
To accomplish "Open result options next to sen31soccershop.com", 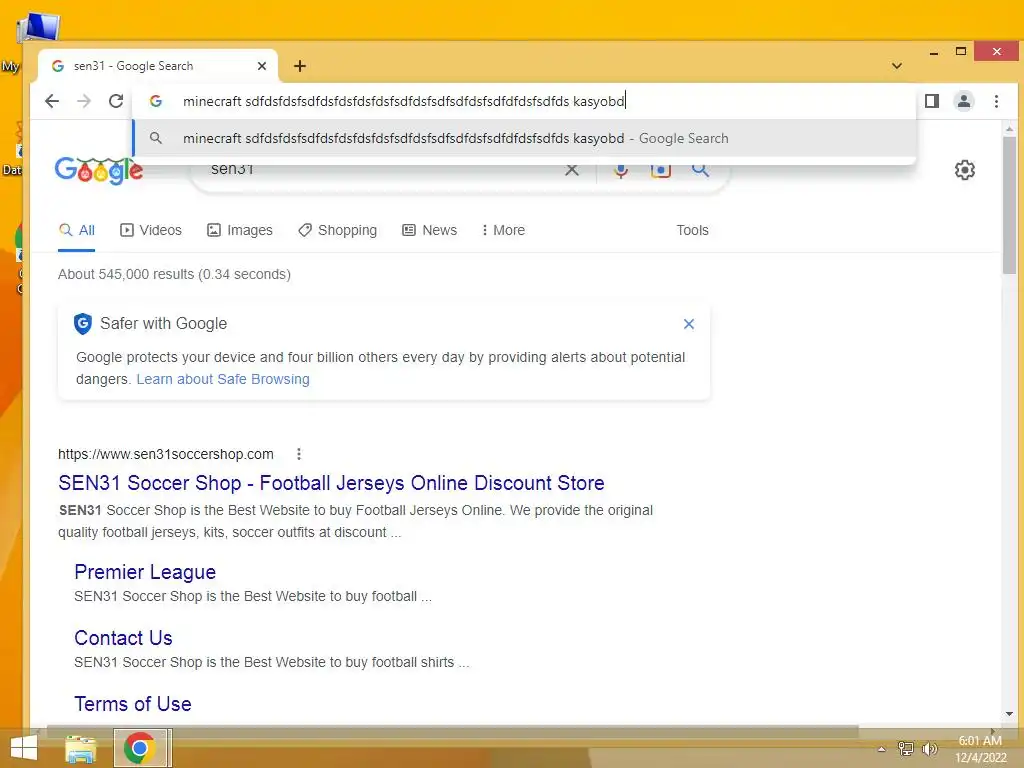I will (298, 454).
